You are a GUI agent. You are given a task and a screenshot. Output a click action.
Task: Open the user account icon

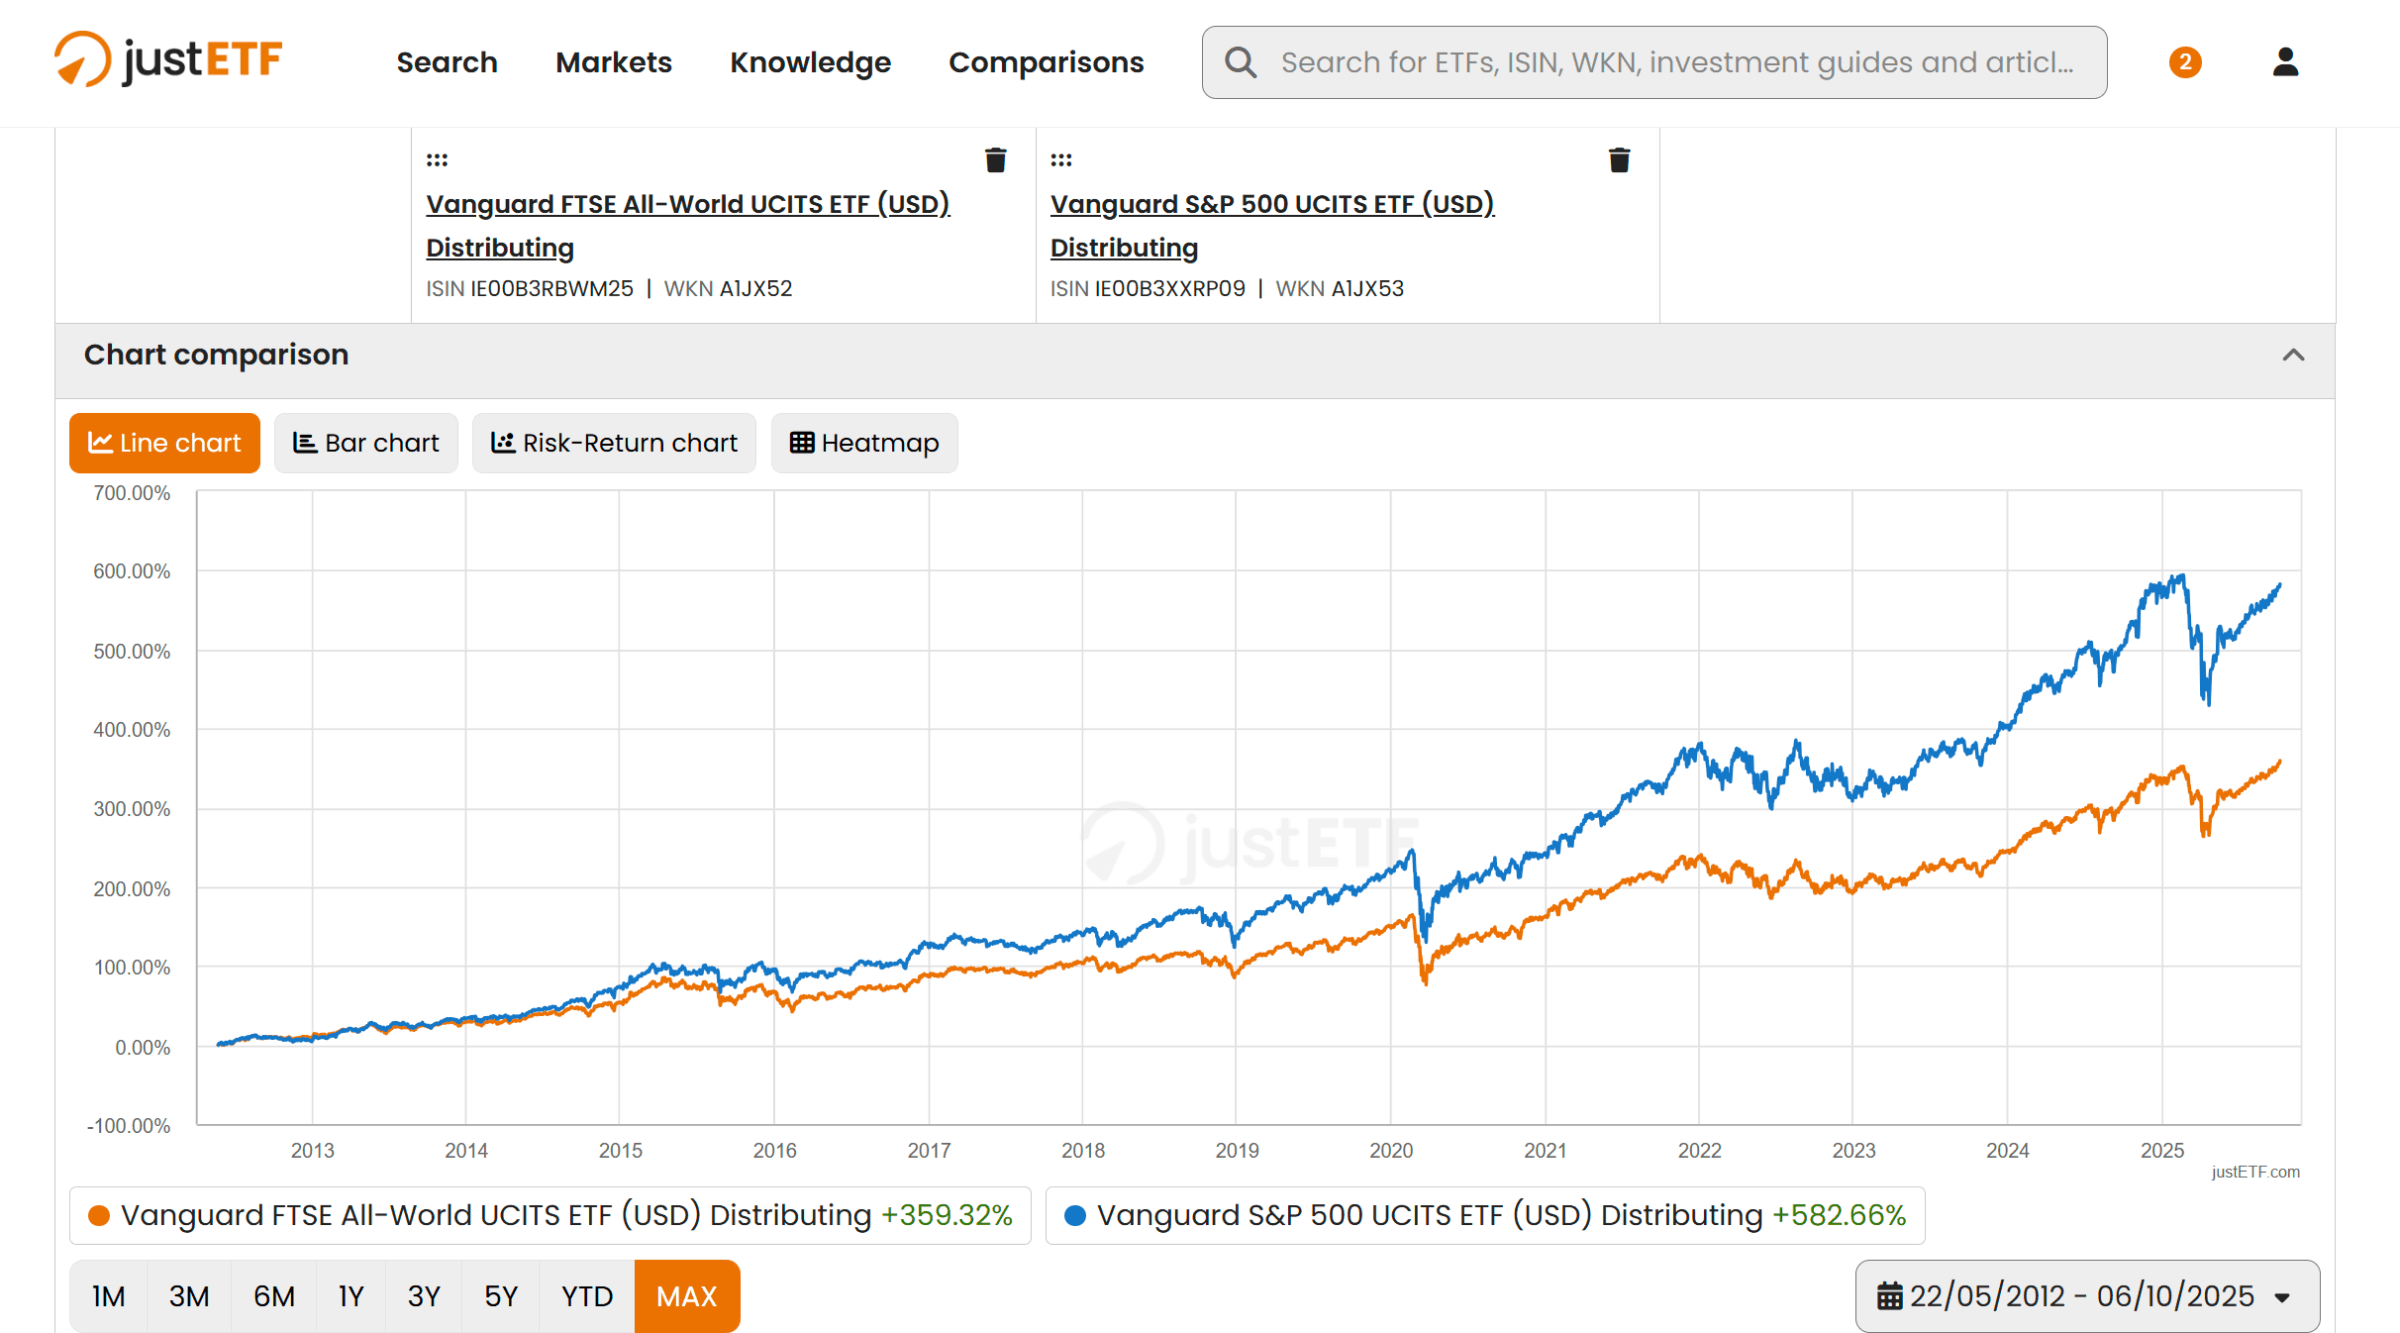[x=2284, y=62]
